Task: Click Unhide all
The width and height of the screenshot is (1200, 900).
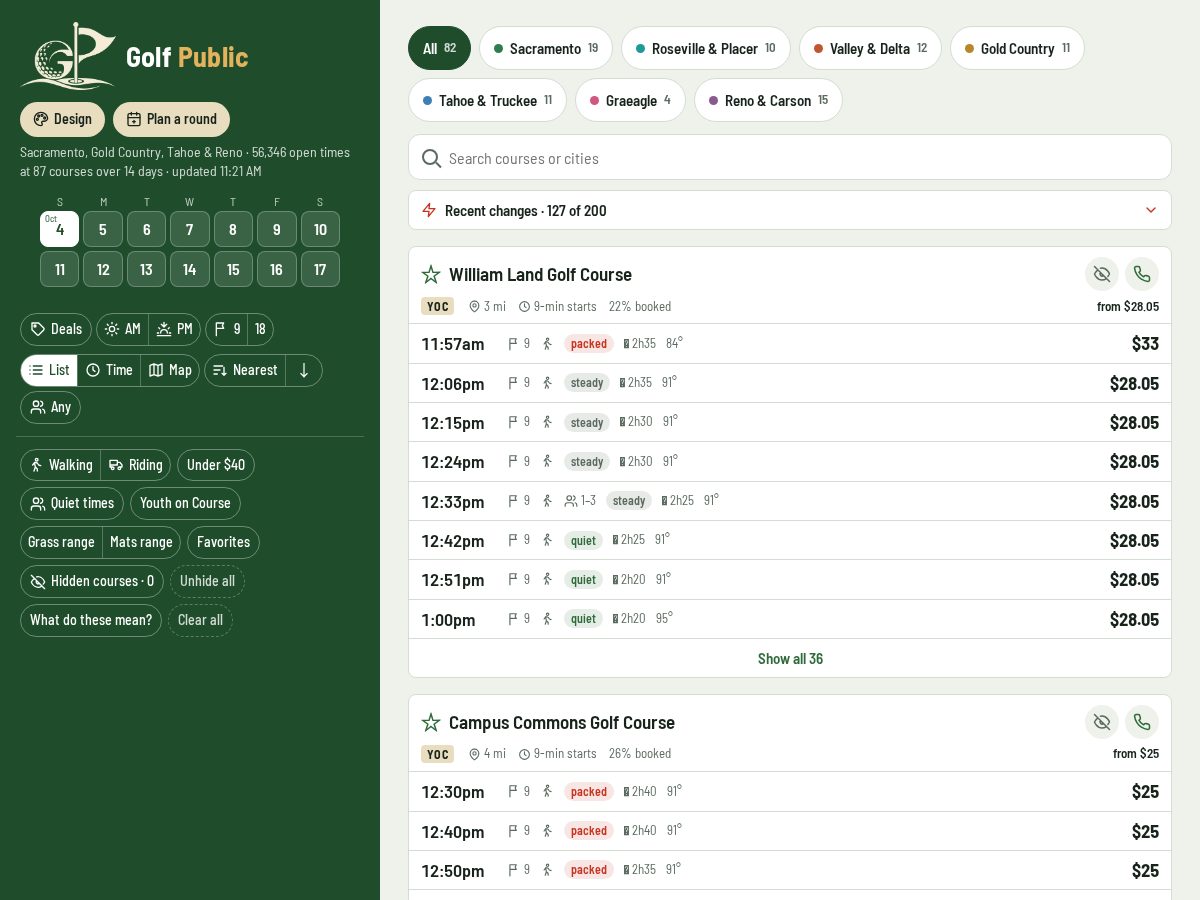Action: [x=207, y=581]
